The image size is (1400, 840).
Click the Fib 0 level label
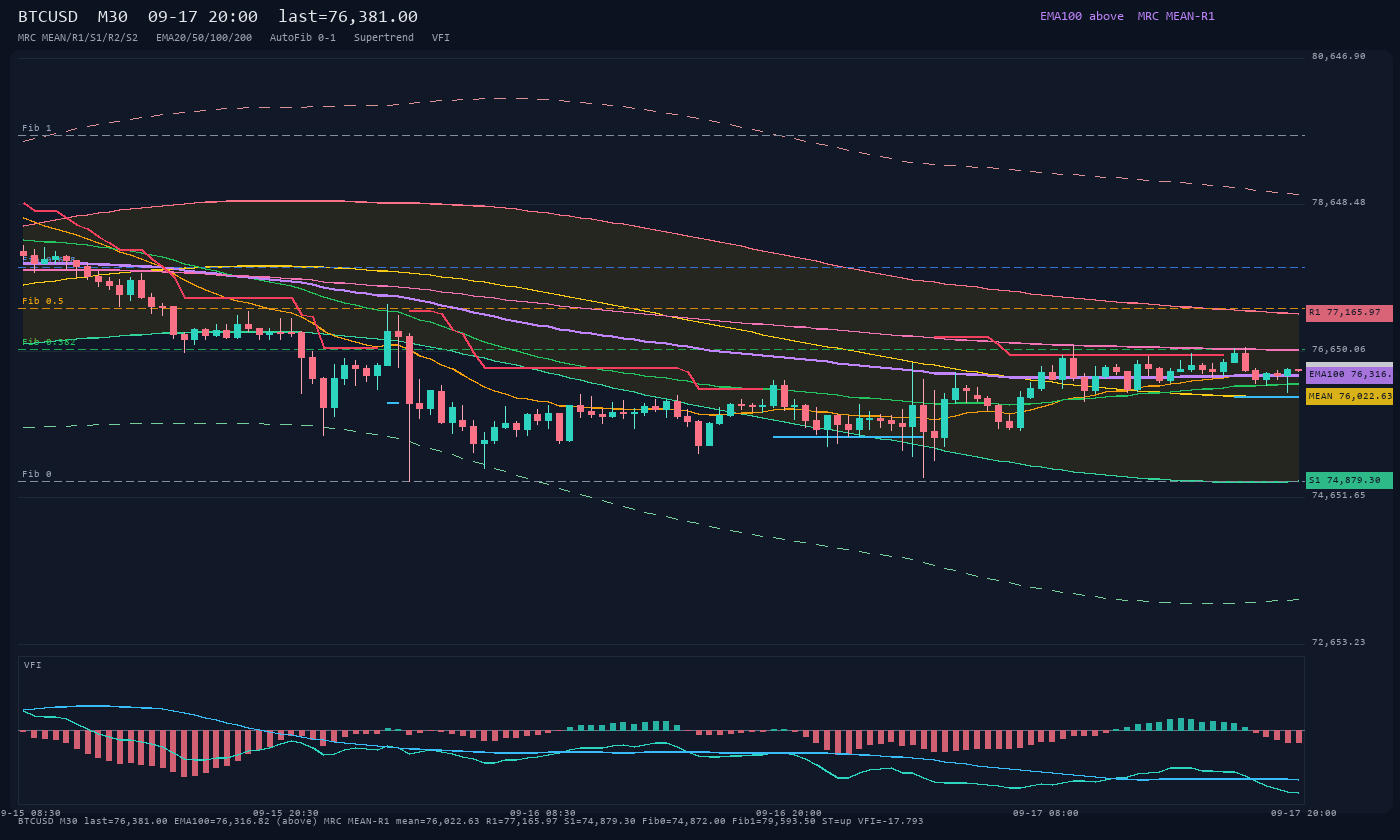pos(37,474)
